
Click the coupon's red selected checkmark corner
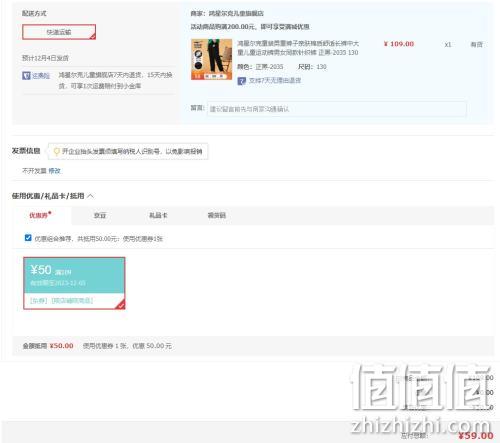121,305
